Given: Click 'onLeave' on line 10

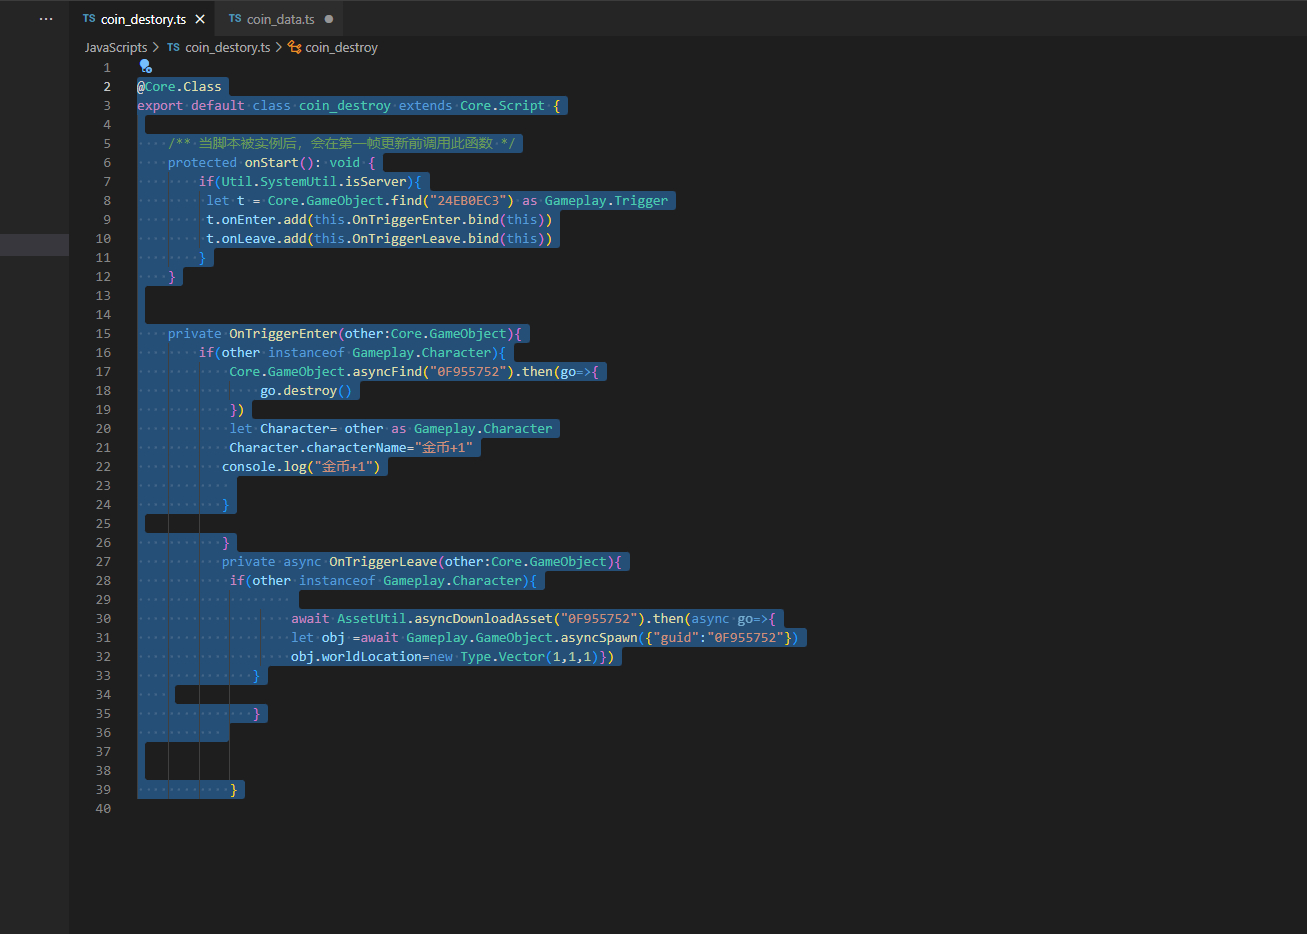Looking at the screenshot, I should [249, 238].
